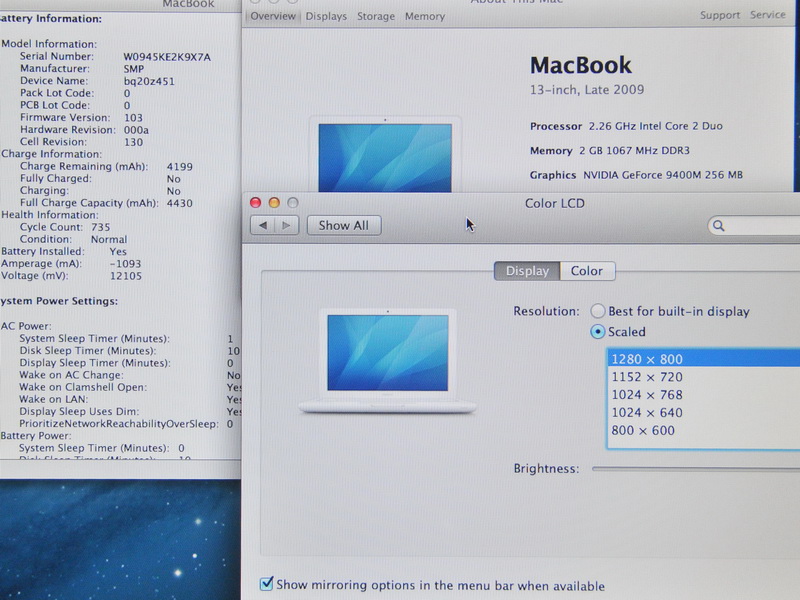The height and width of the screenshot is (600, 800).
Task: Click the MacBook picture in About This Mac
Action: pyautogui.click(x=385, y=155)
